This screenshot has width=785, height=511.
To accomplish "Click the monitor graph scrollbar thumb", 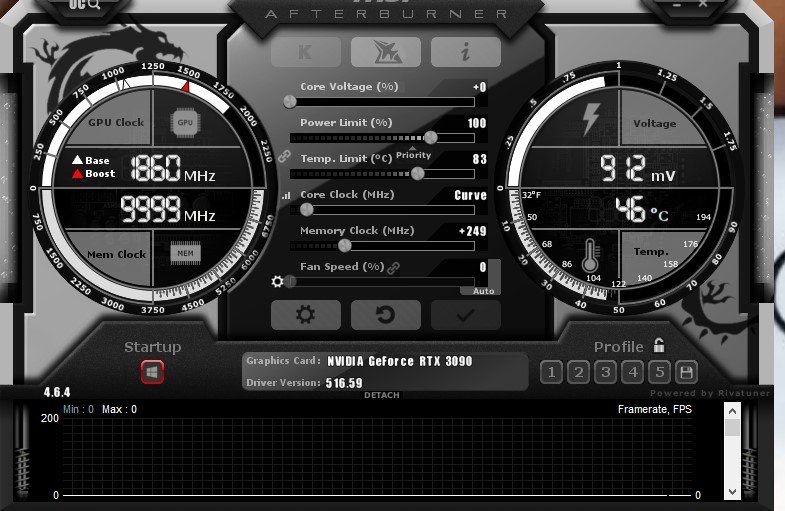I will tap(732, 428).
